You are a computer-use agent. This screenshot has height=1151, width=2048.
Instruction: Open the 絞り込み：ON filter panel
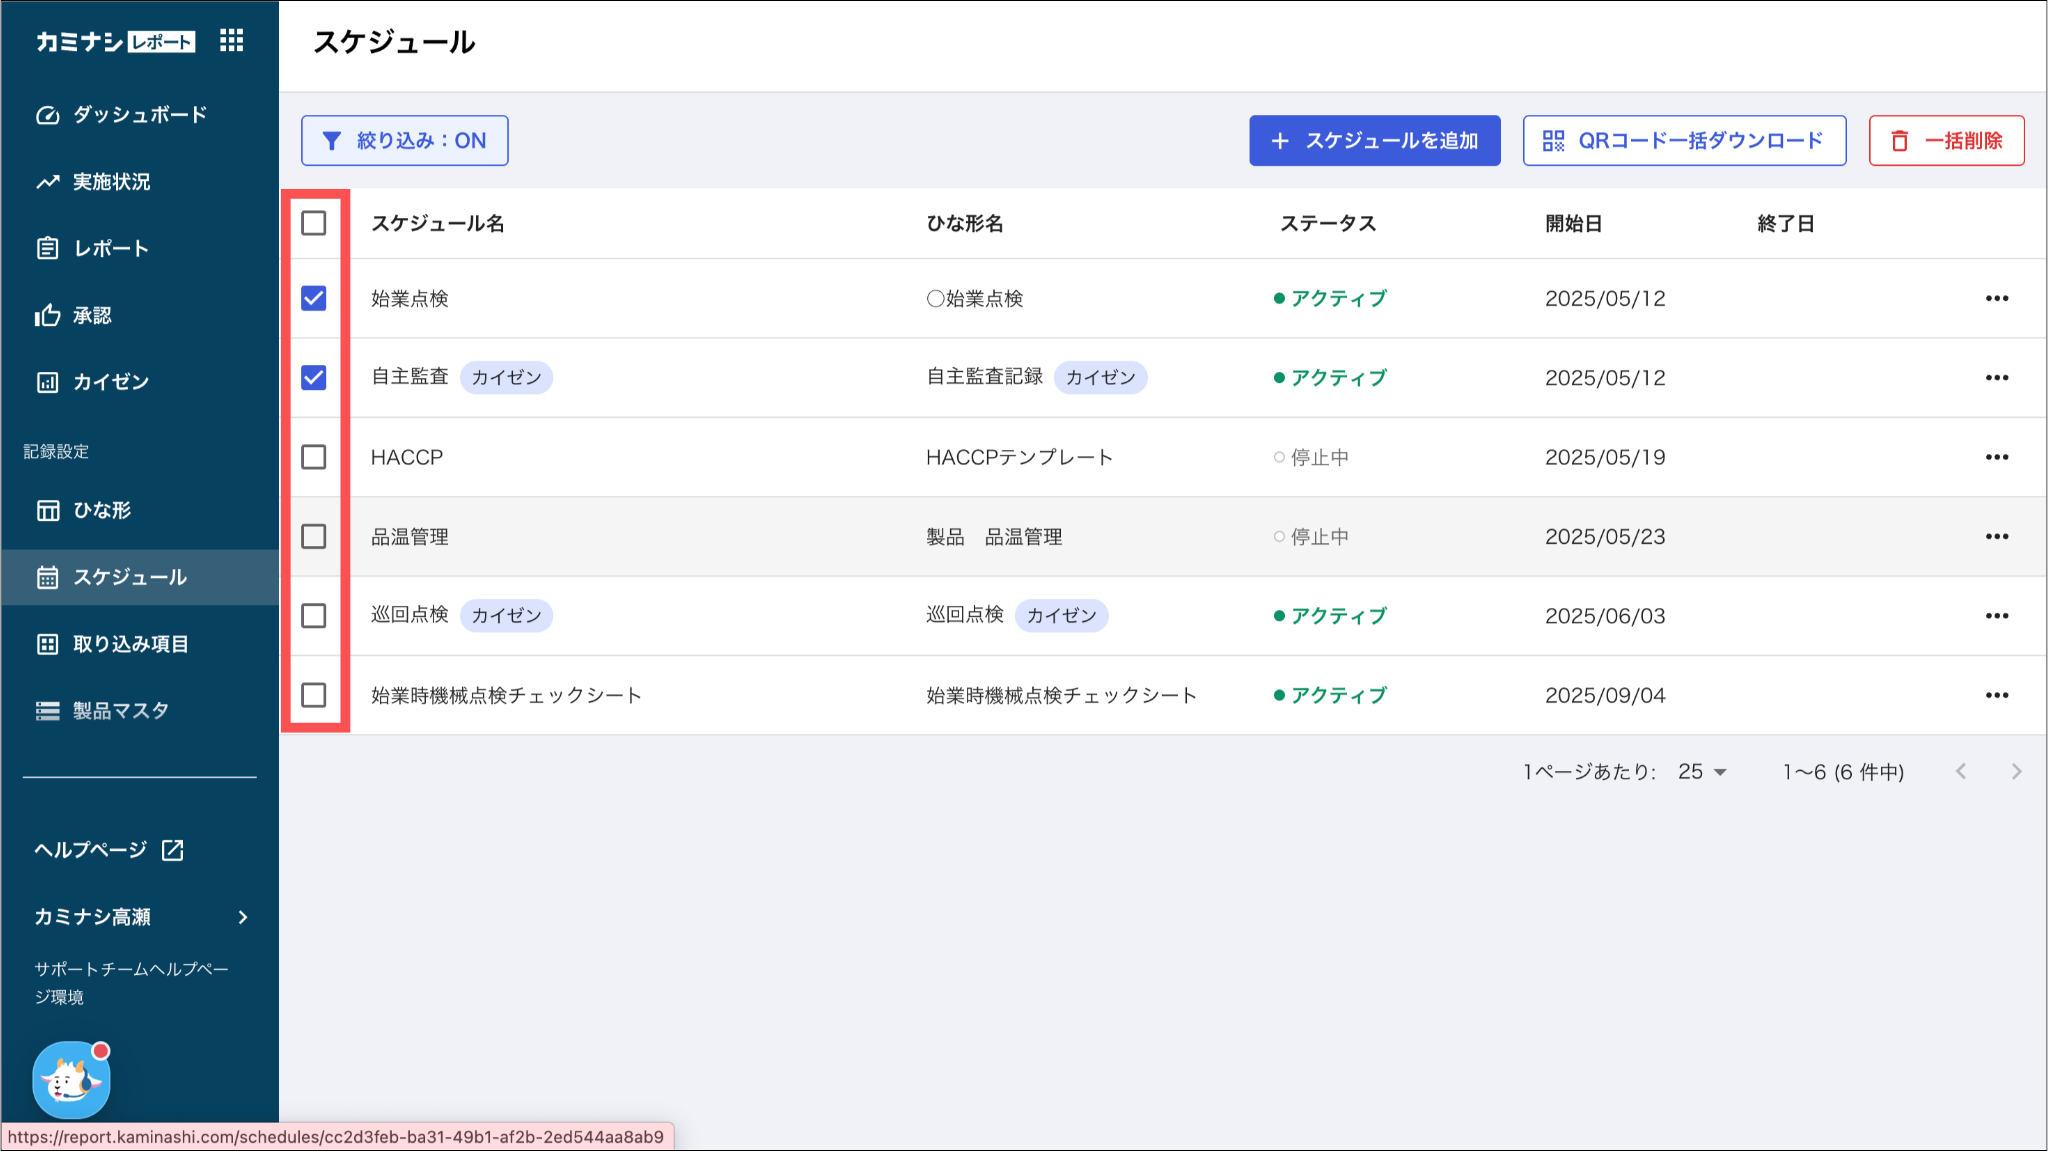click(x=405, y=141)
